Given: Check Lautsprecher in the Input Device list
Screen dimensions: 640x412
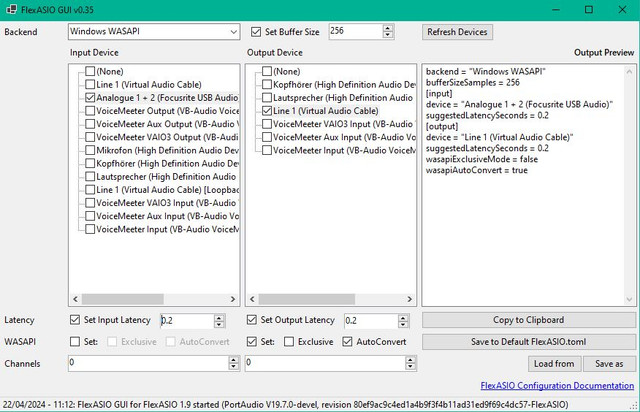Looking at the screenshot, I should (x=90, y=176).
